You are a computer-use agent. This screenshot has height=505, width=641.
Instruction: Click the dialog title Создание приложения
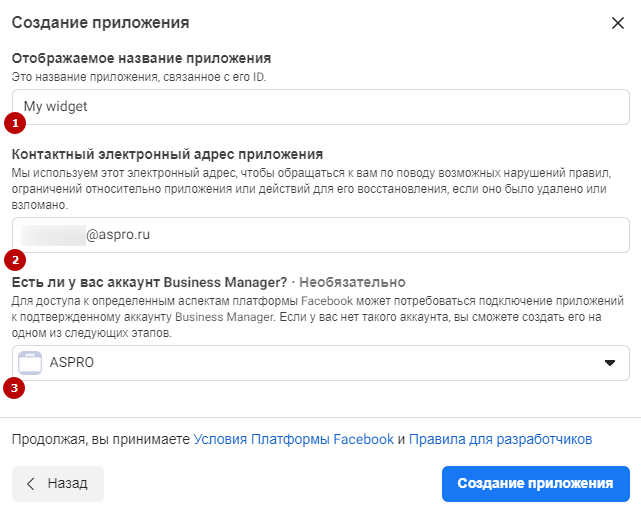pyautogui.click(x=101, y=22)
